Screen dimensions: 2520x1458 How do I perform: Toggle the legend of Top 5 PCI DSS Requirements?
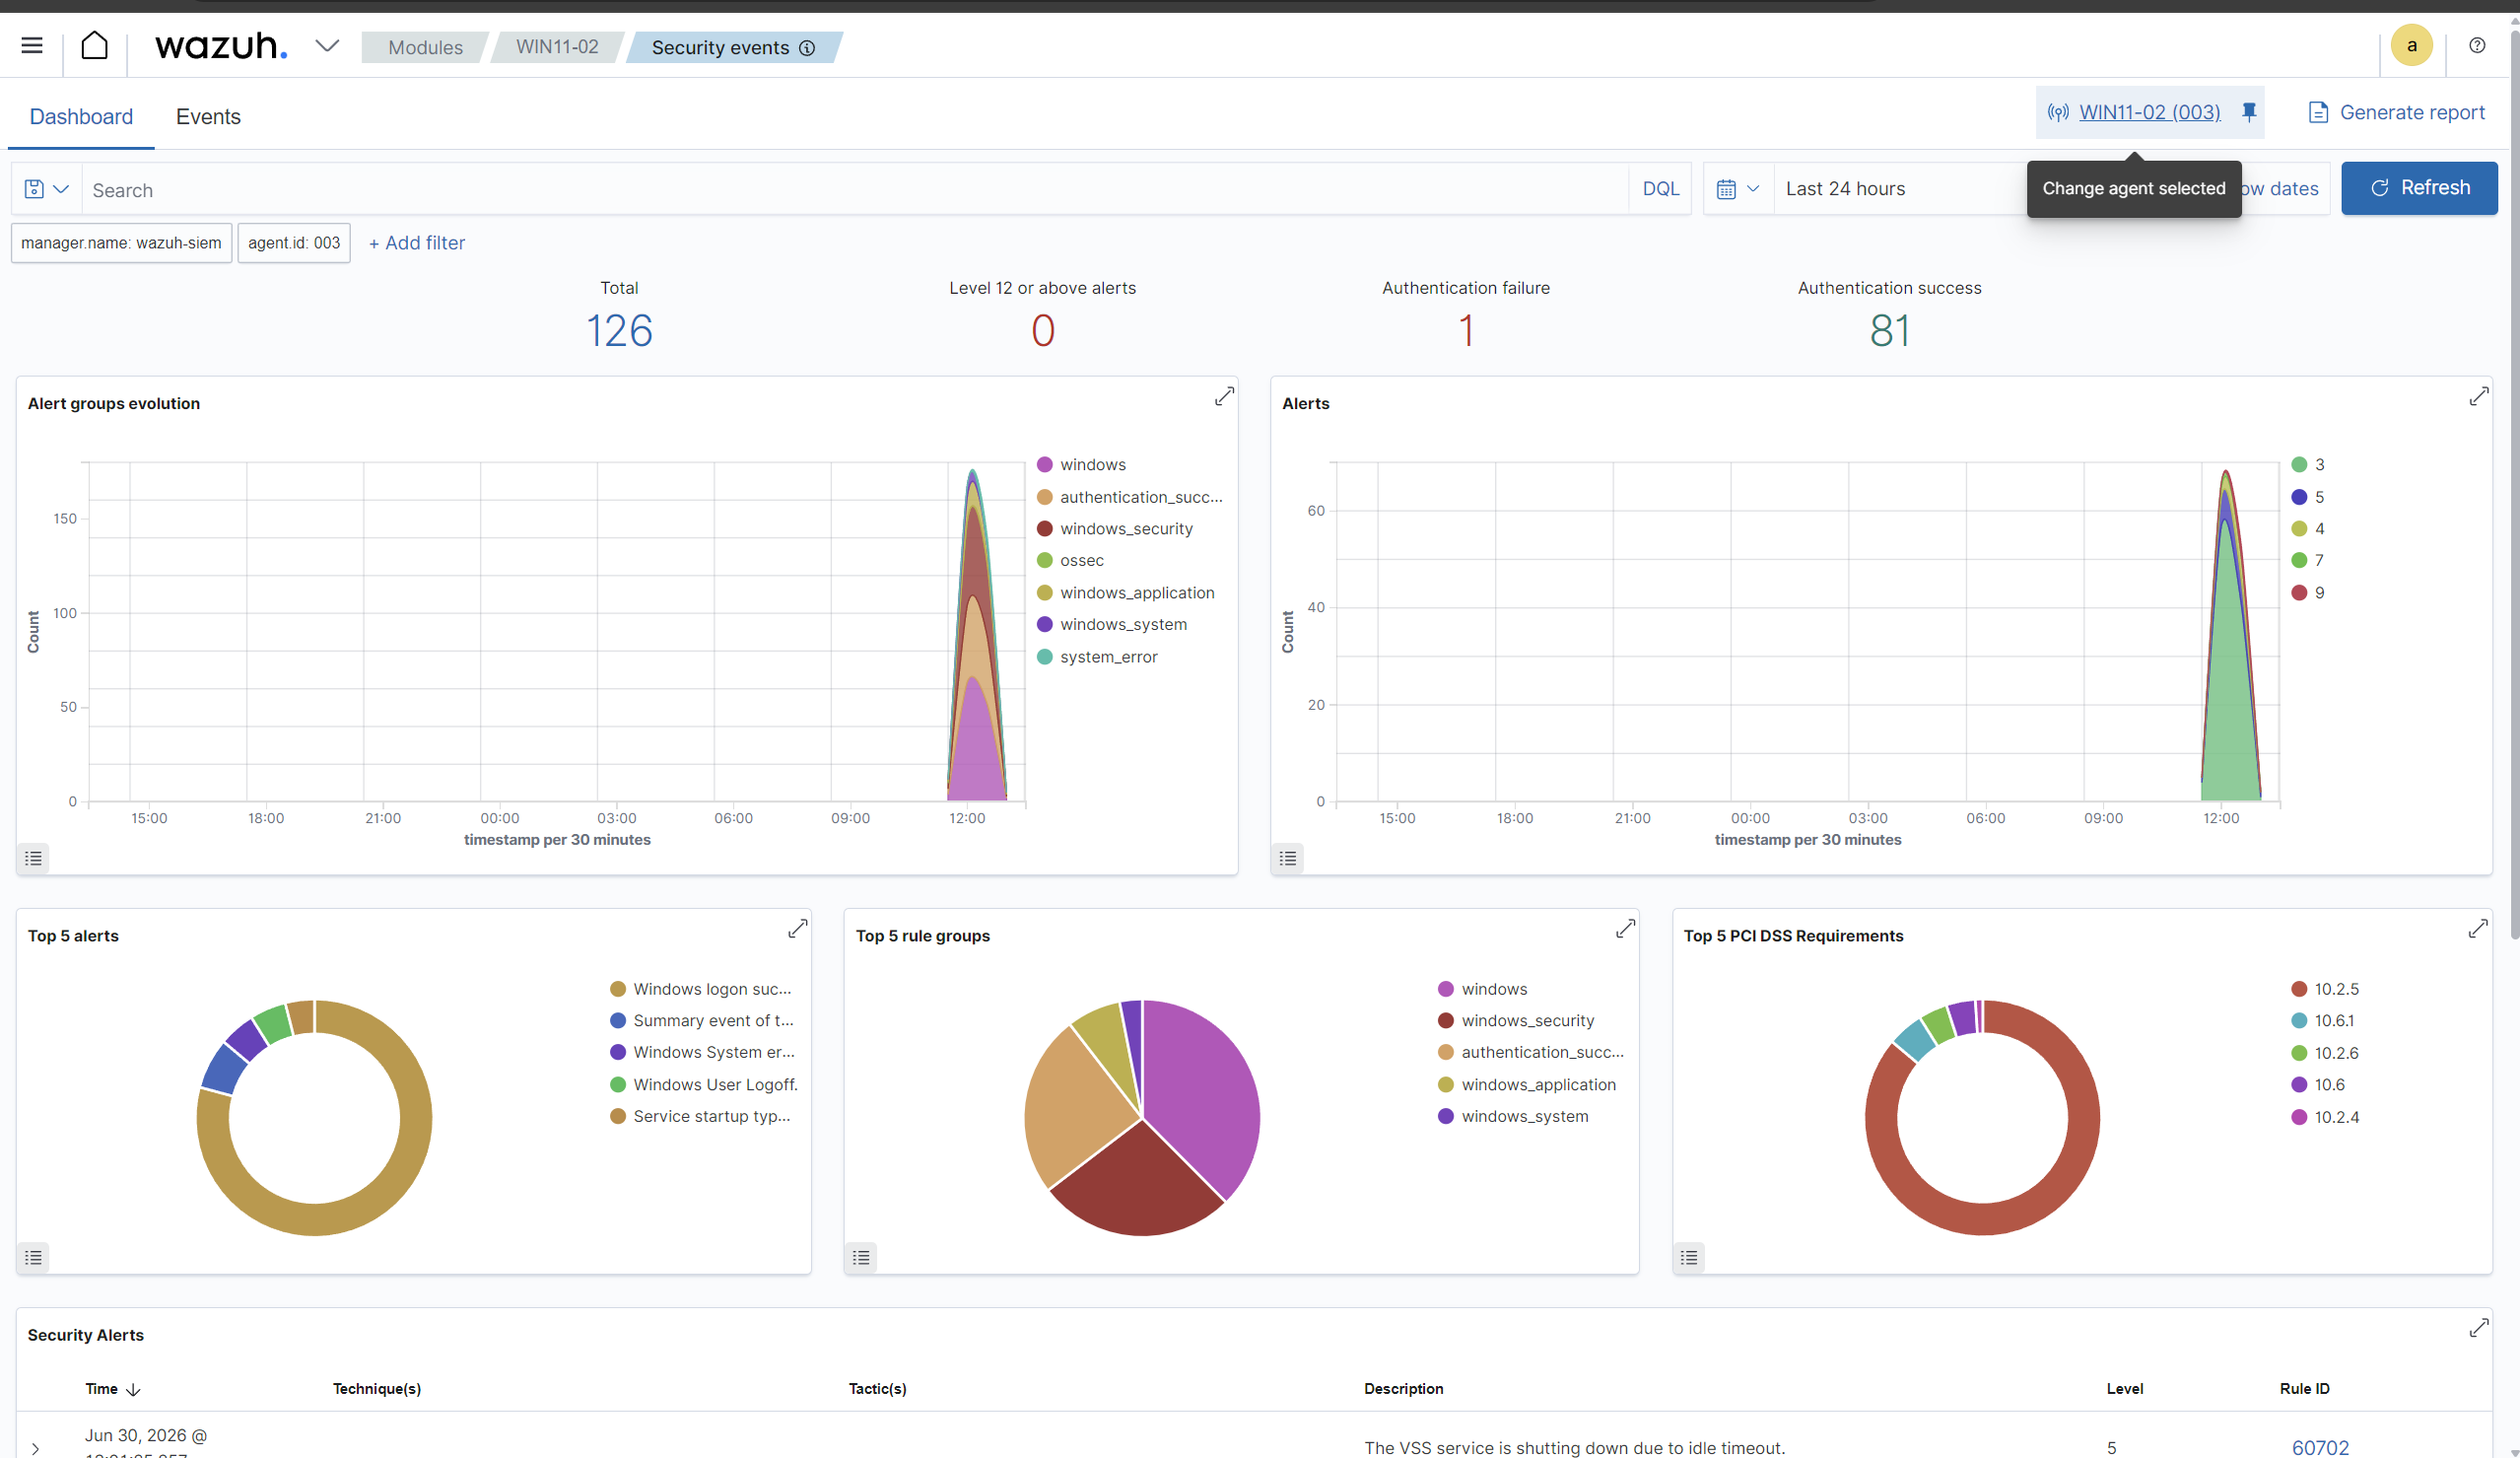(1689, 1257)
